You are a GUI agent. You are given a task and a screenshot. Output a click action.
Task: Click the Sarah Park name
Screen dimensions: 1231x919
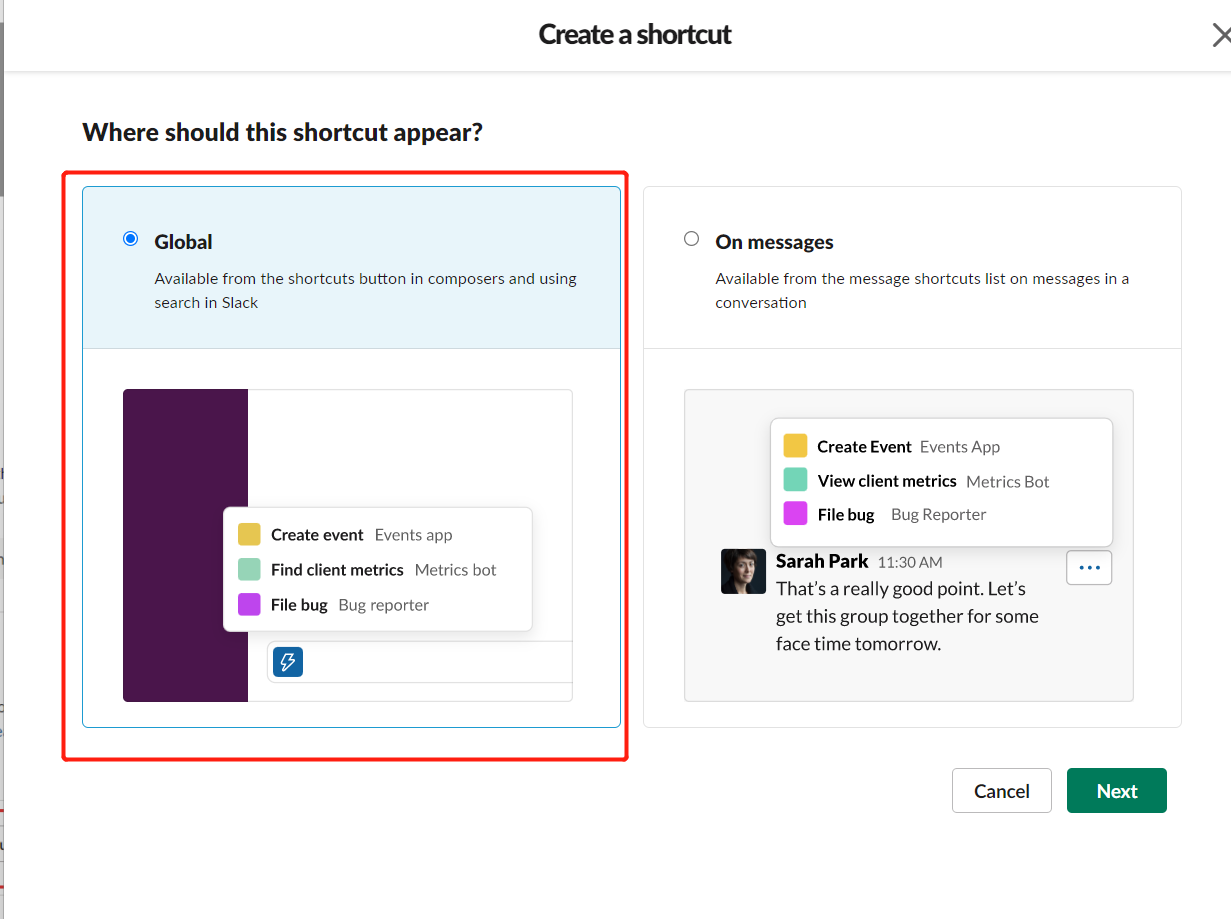[822, 561]
